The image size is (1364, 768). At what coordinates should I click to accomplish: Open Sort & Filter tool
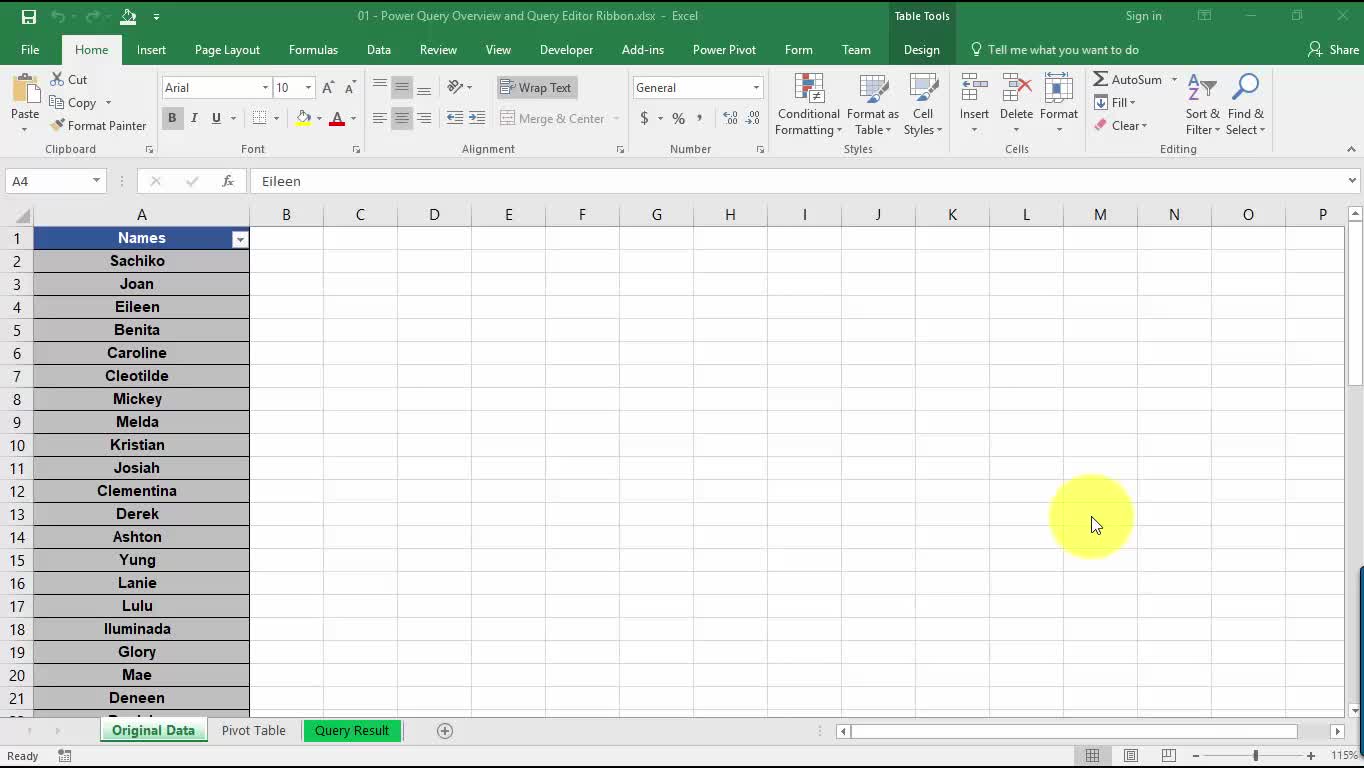(1202, 104)
